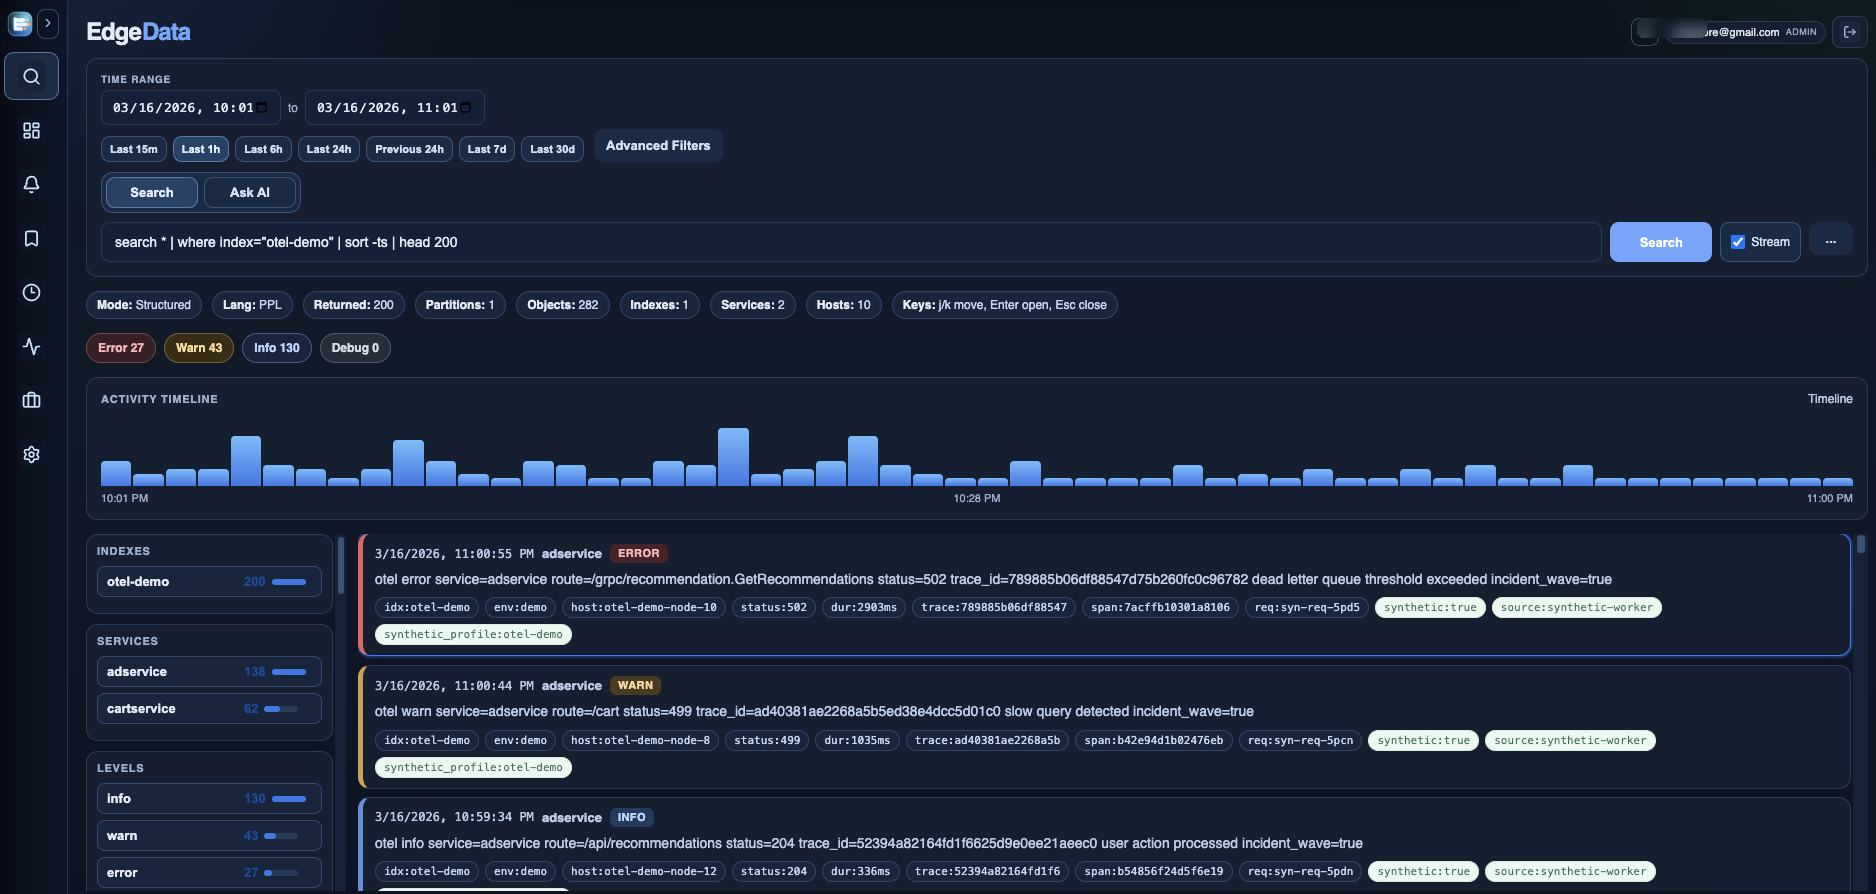Select the Last 6h range

264,149
